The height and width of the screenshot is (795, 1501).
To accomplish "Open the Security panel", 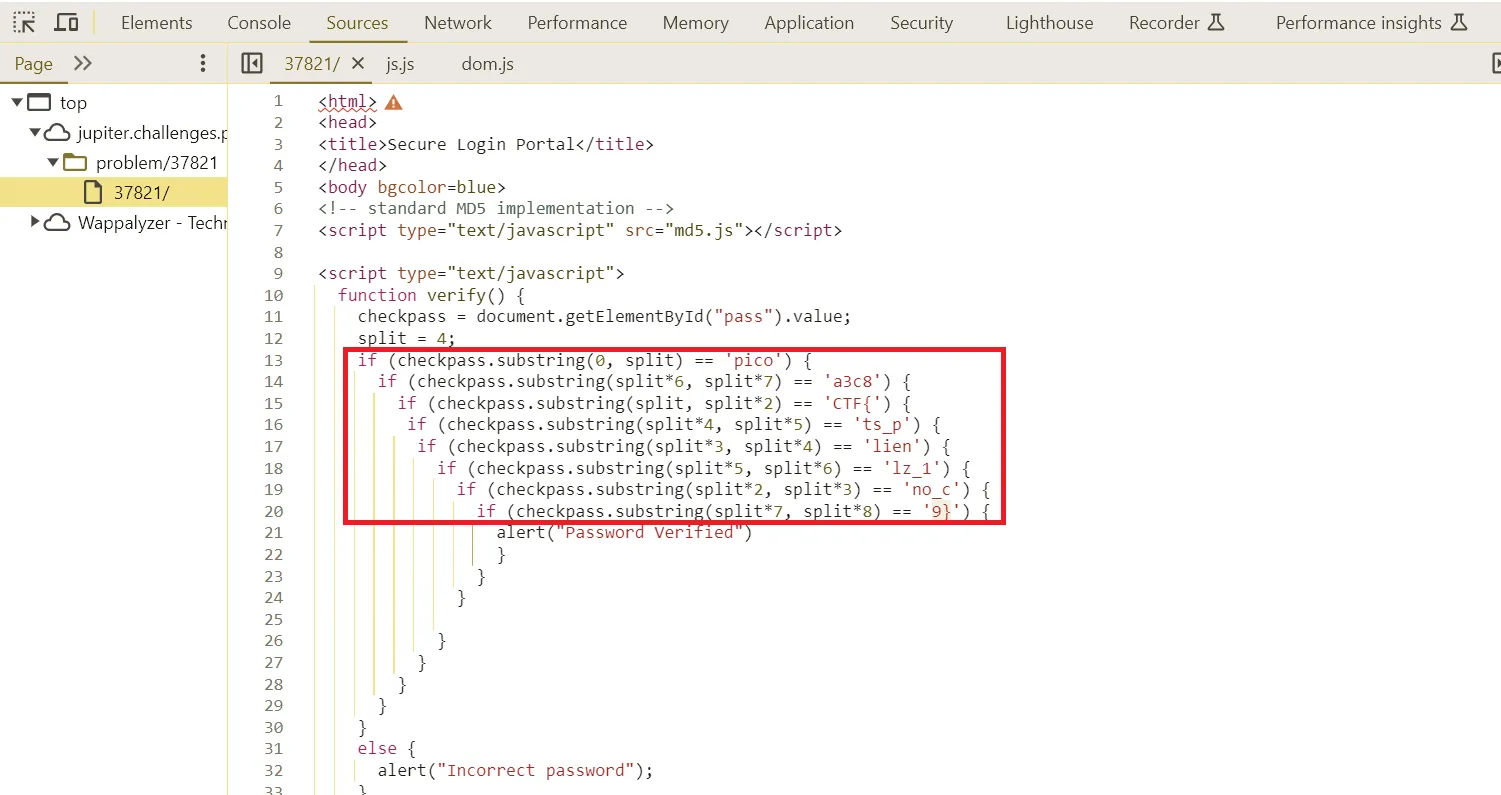I will (x=922, y=22).
